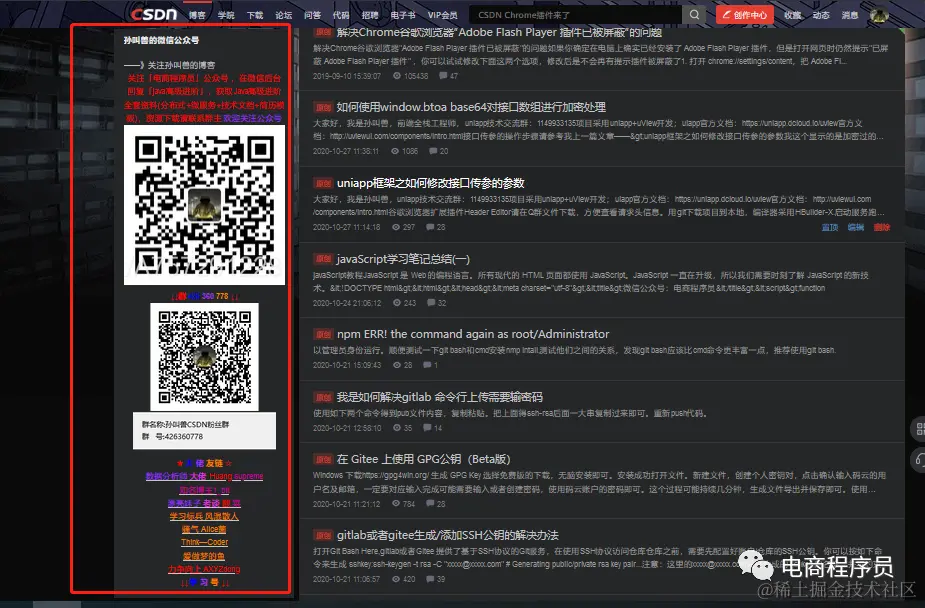Click the 原创 badge on the Gitee GPG article
This screenshot has height=608, width=925.
point(323,459)
